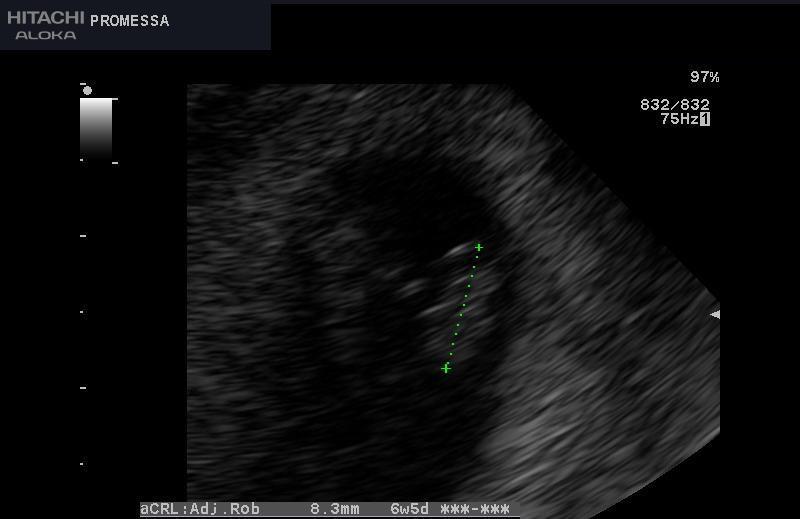801x519 pixels.
Task: Click the upper green caliper cross marker
Action: 479,247
